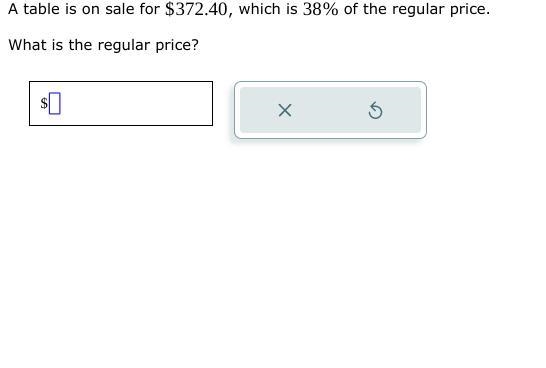Click the 38% value in the question
The image size is (546, 368).
coord(320,9)
